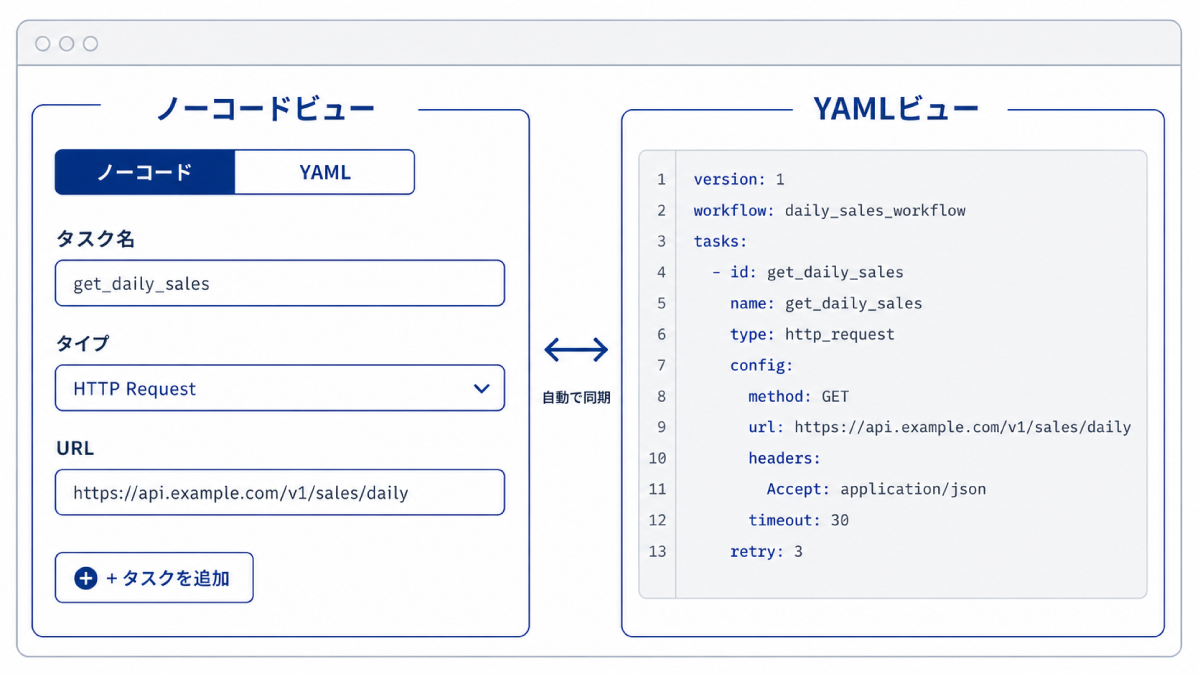Viewport: 1200px width, 675px height.
Task: Click the 'workflow: daily_sales_workflow' line
Action: (x=830, y=211)
